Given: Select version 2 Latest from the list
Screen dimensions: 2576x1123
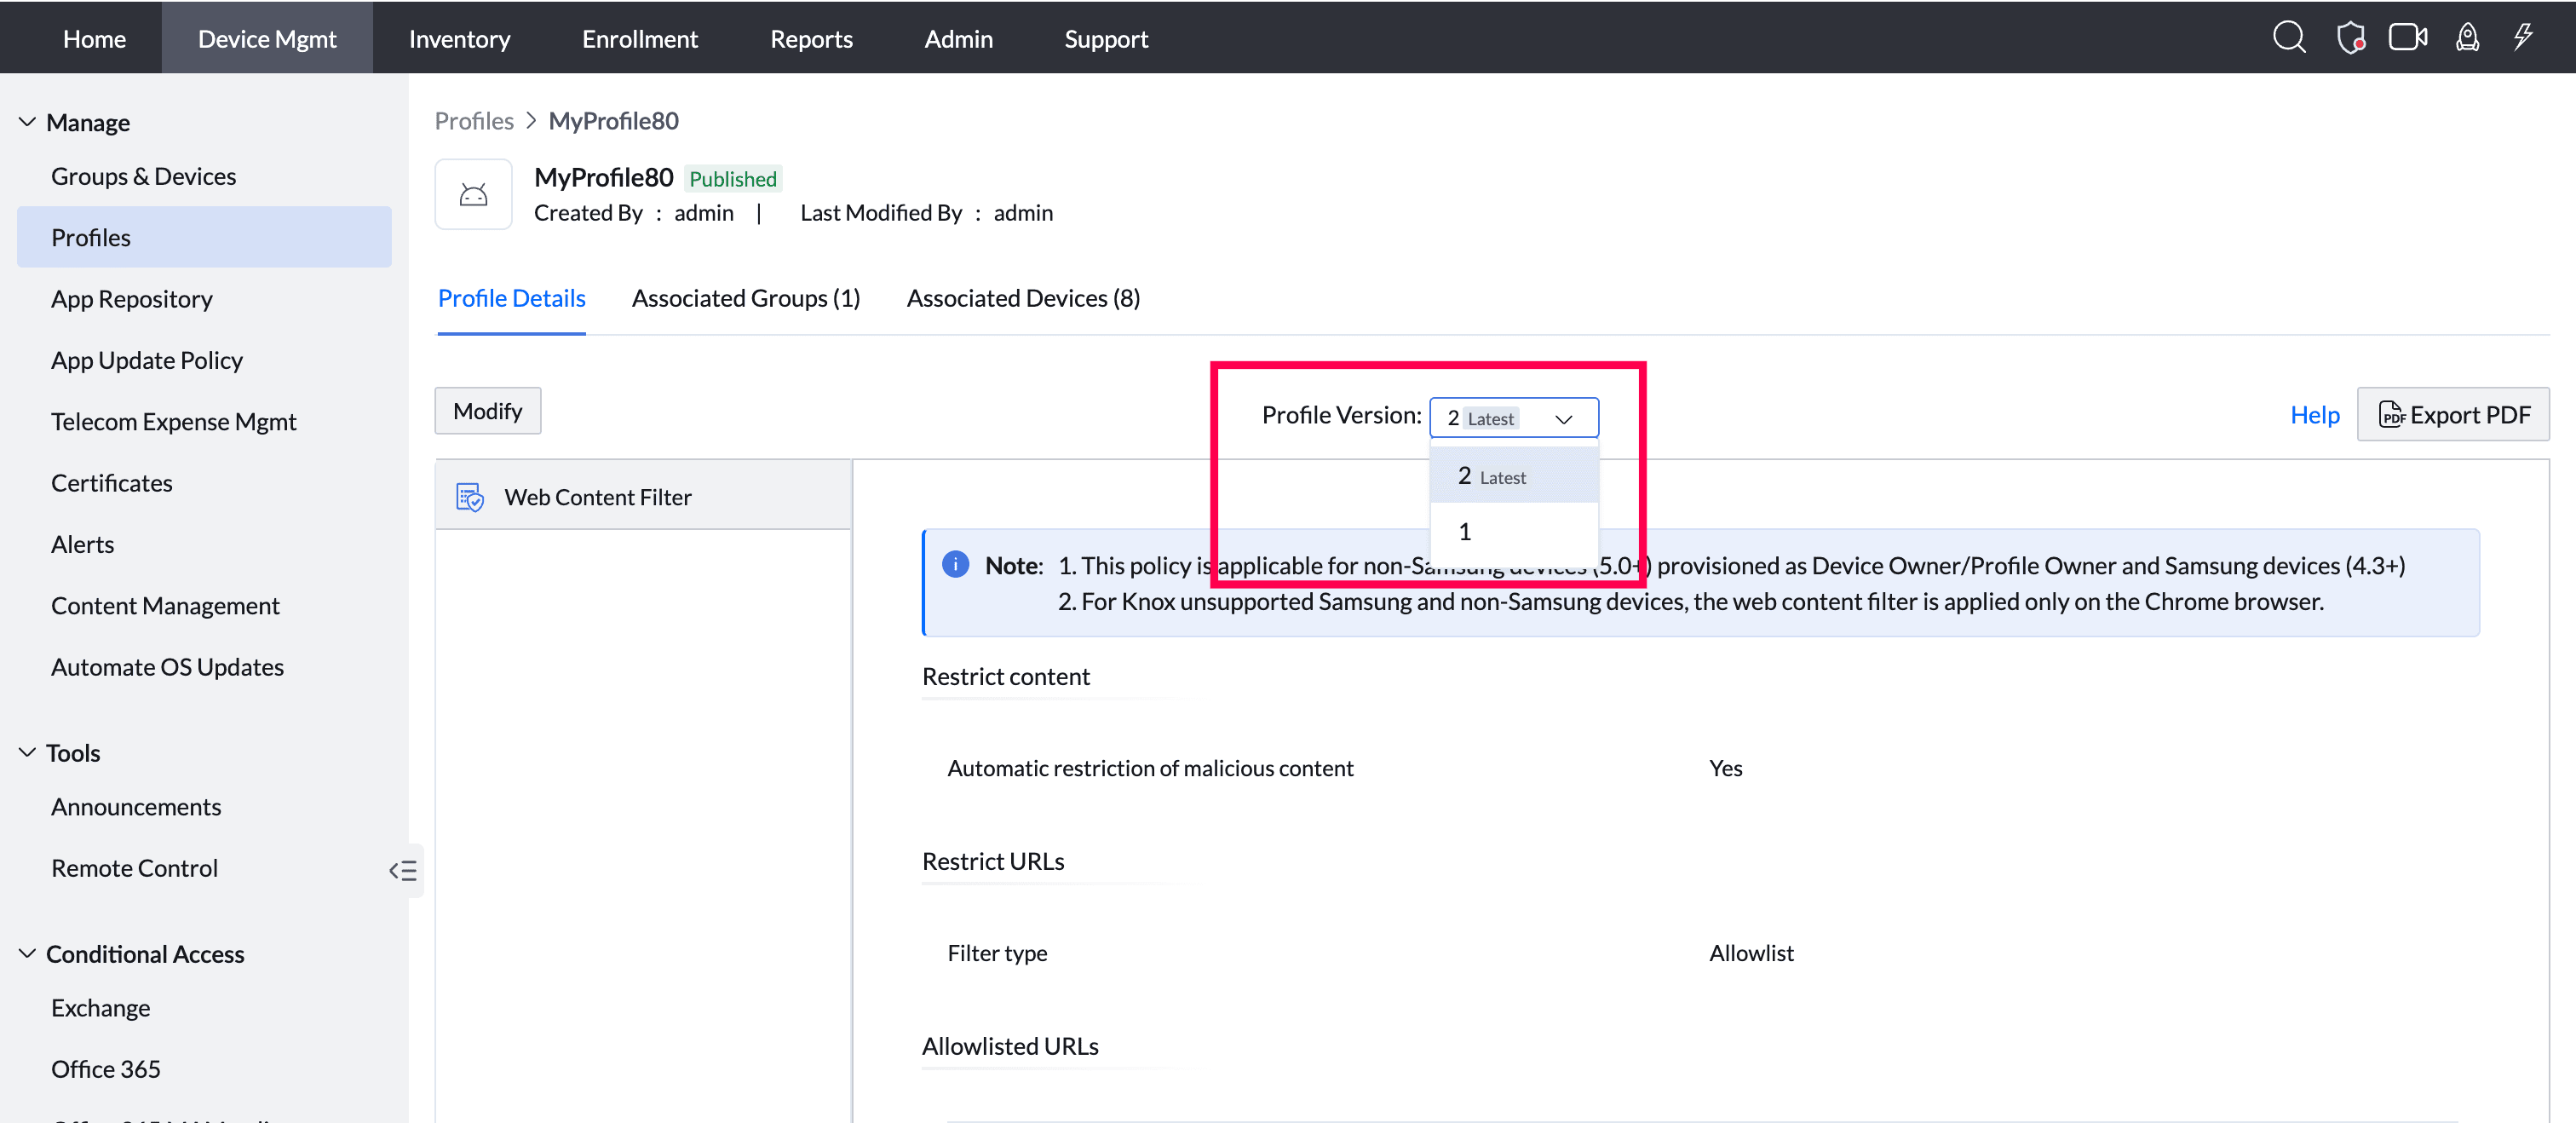Looking at the screenshot, I should (1514, 476).
